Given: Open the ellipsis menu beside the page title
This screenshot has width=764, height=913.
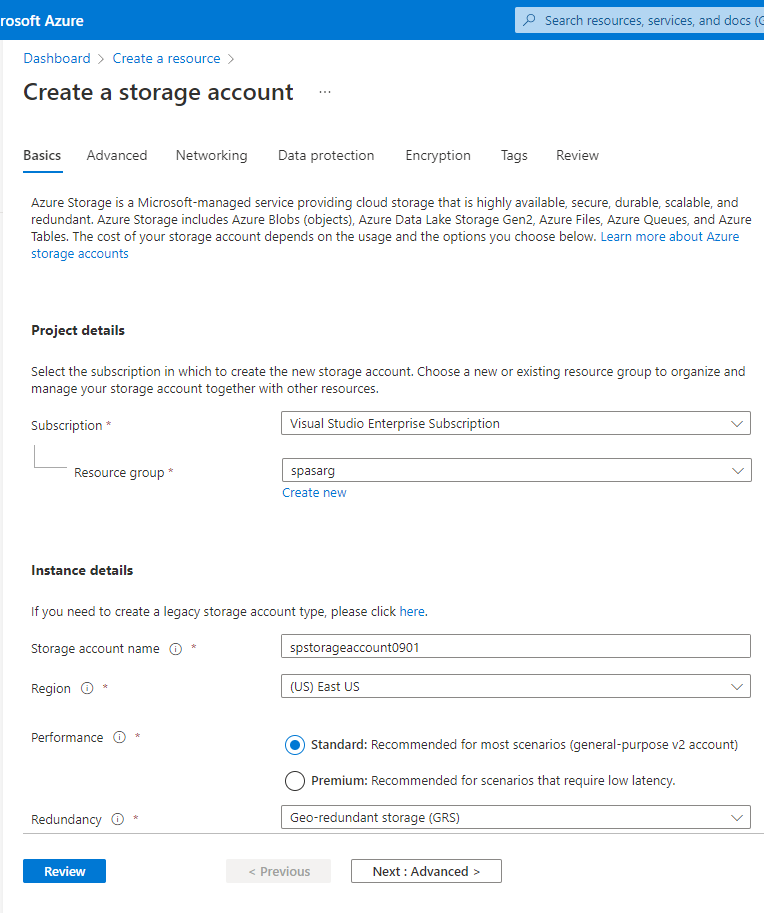Looking at the screenshot, I should 324,91.
